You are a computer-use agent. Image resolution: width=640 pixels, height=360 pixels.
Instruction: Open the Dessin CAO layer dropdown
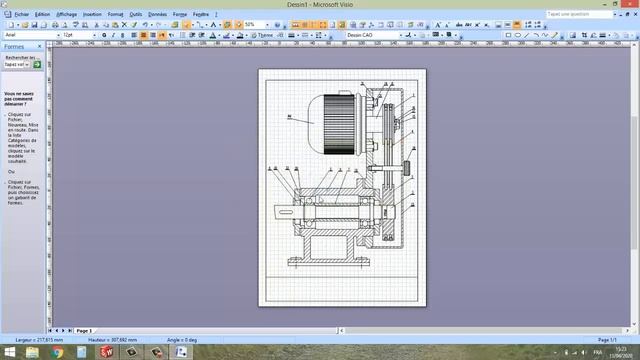401,36
